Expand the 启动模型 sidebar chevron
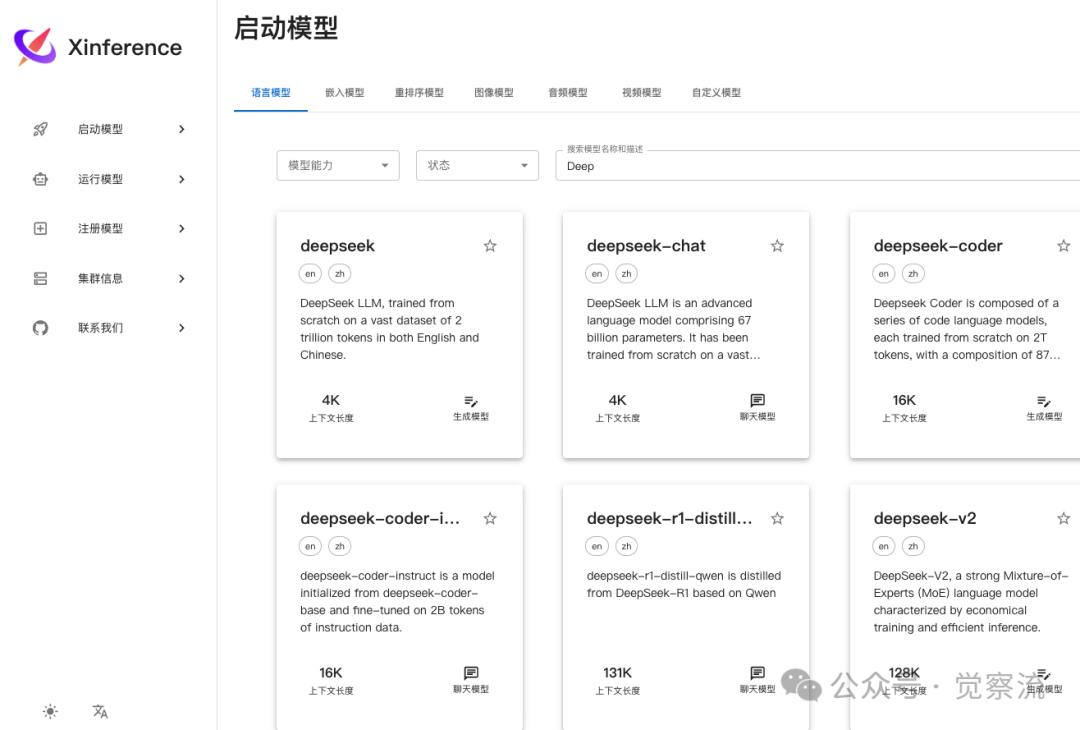This screenshot has height=730, width=1080. pyautogui.click(x=182, y=129)
